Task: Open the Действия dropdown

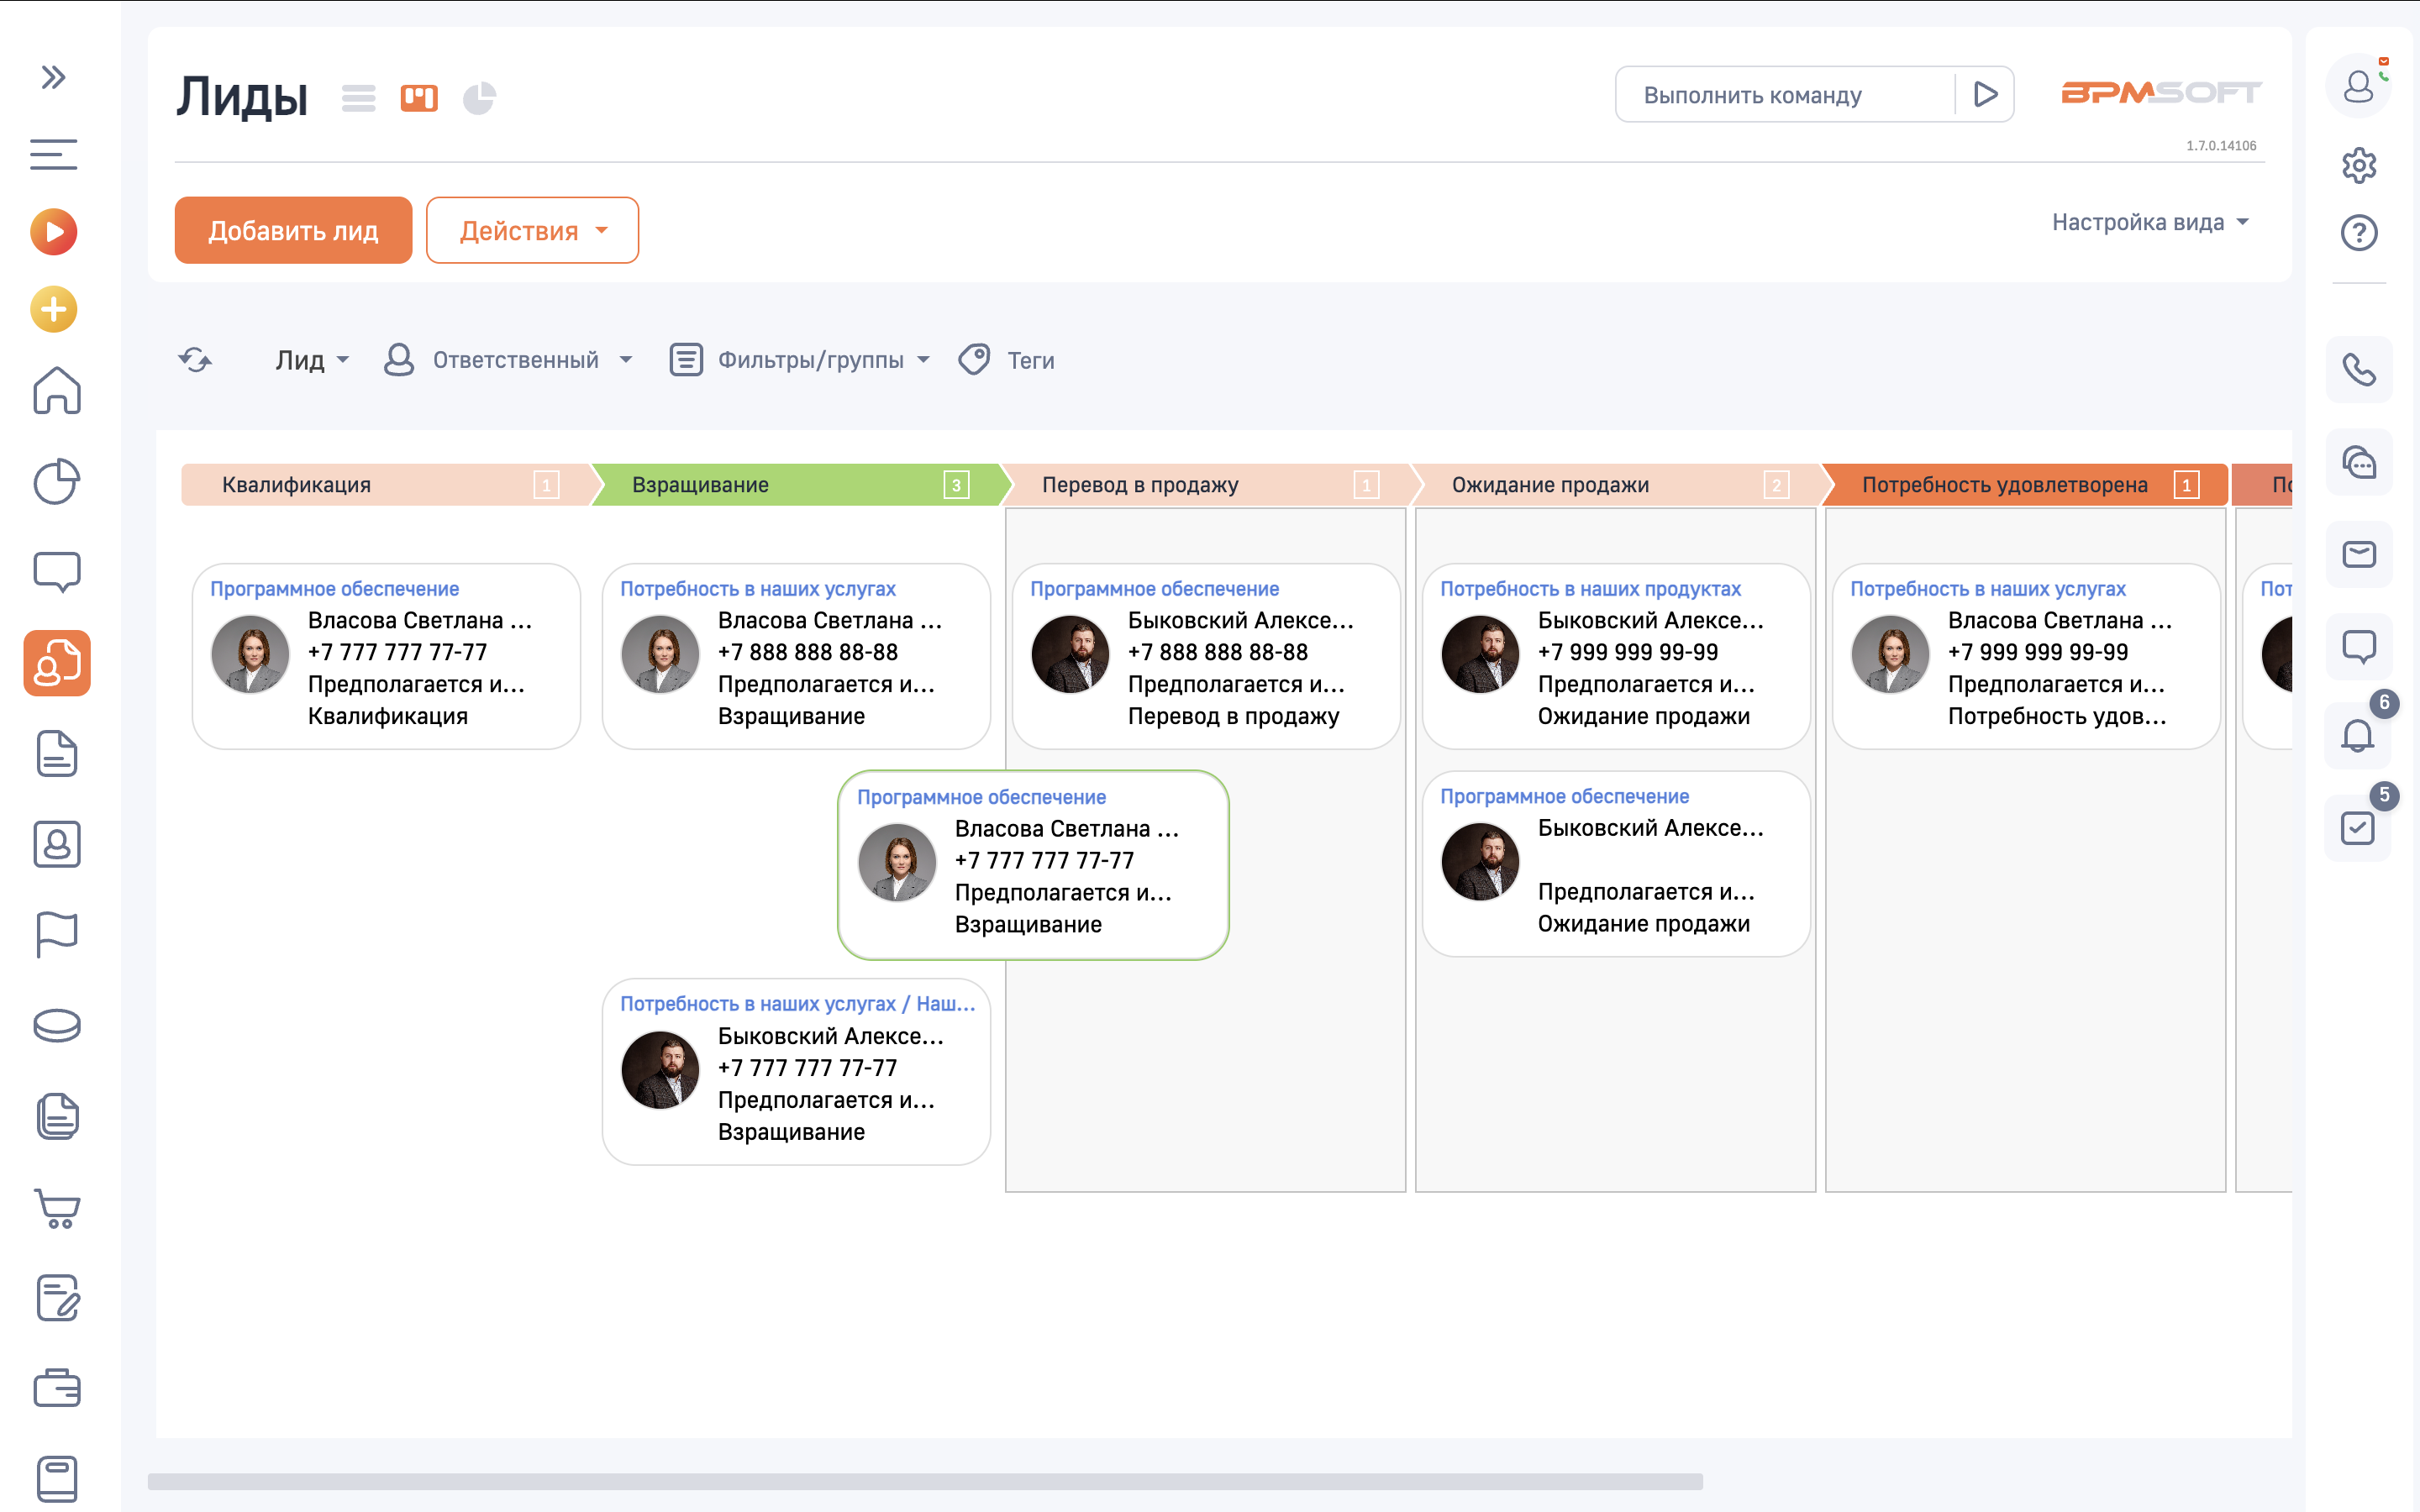Action: pyautogui.click(x=532, y=230)
